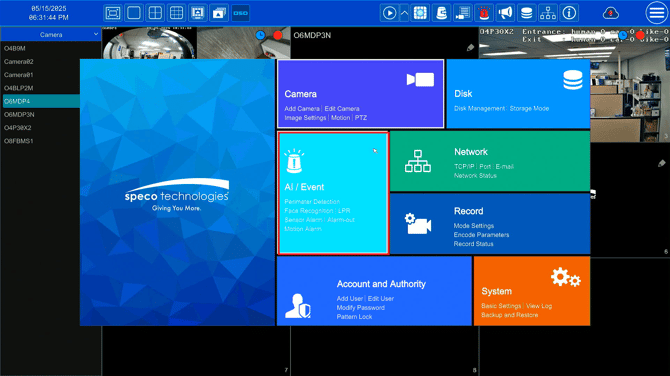The width and height of the screenshot is (670, 376).
Task: Open Network Status link
Action: point(475,176)
